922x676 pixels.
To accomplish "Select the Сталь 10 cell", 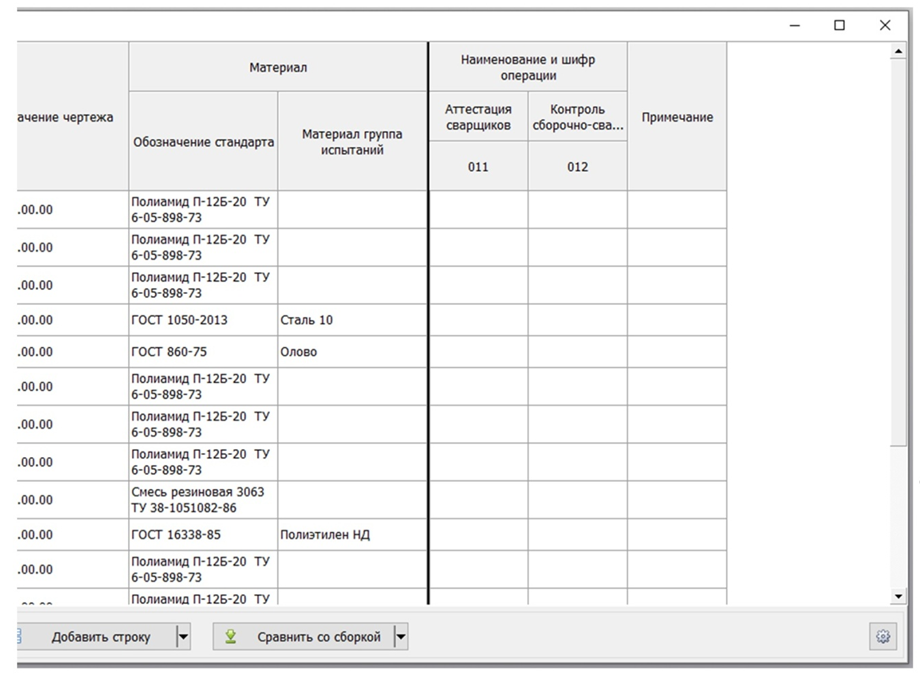I will (352, 320).
